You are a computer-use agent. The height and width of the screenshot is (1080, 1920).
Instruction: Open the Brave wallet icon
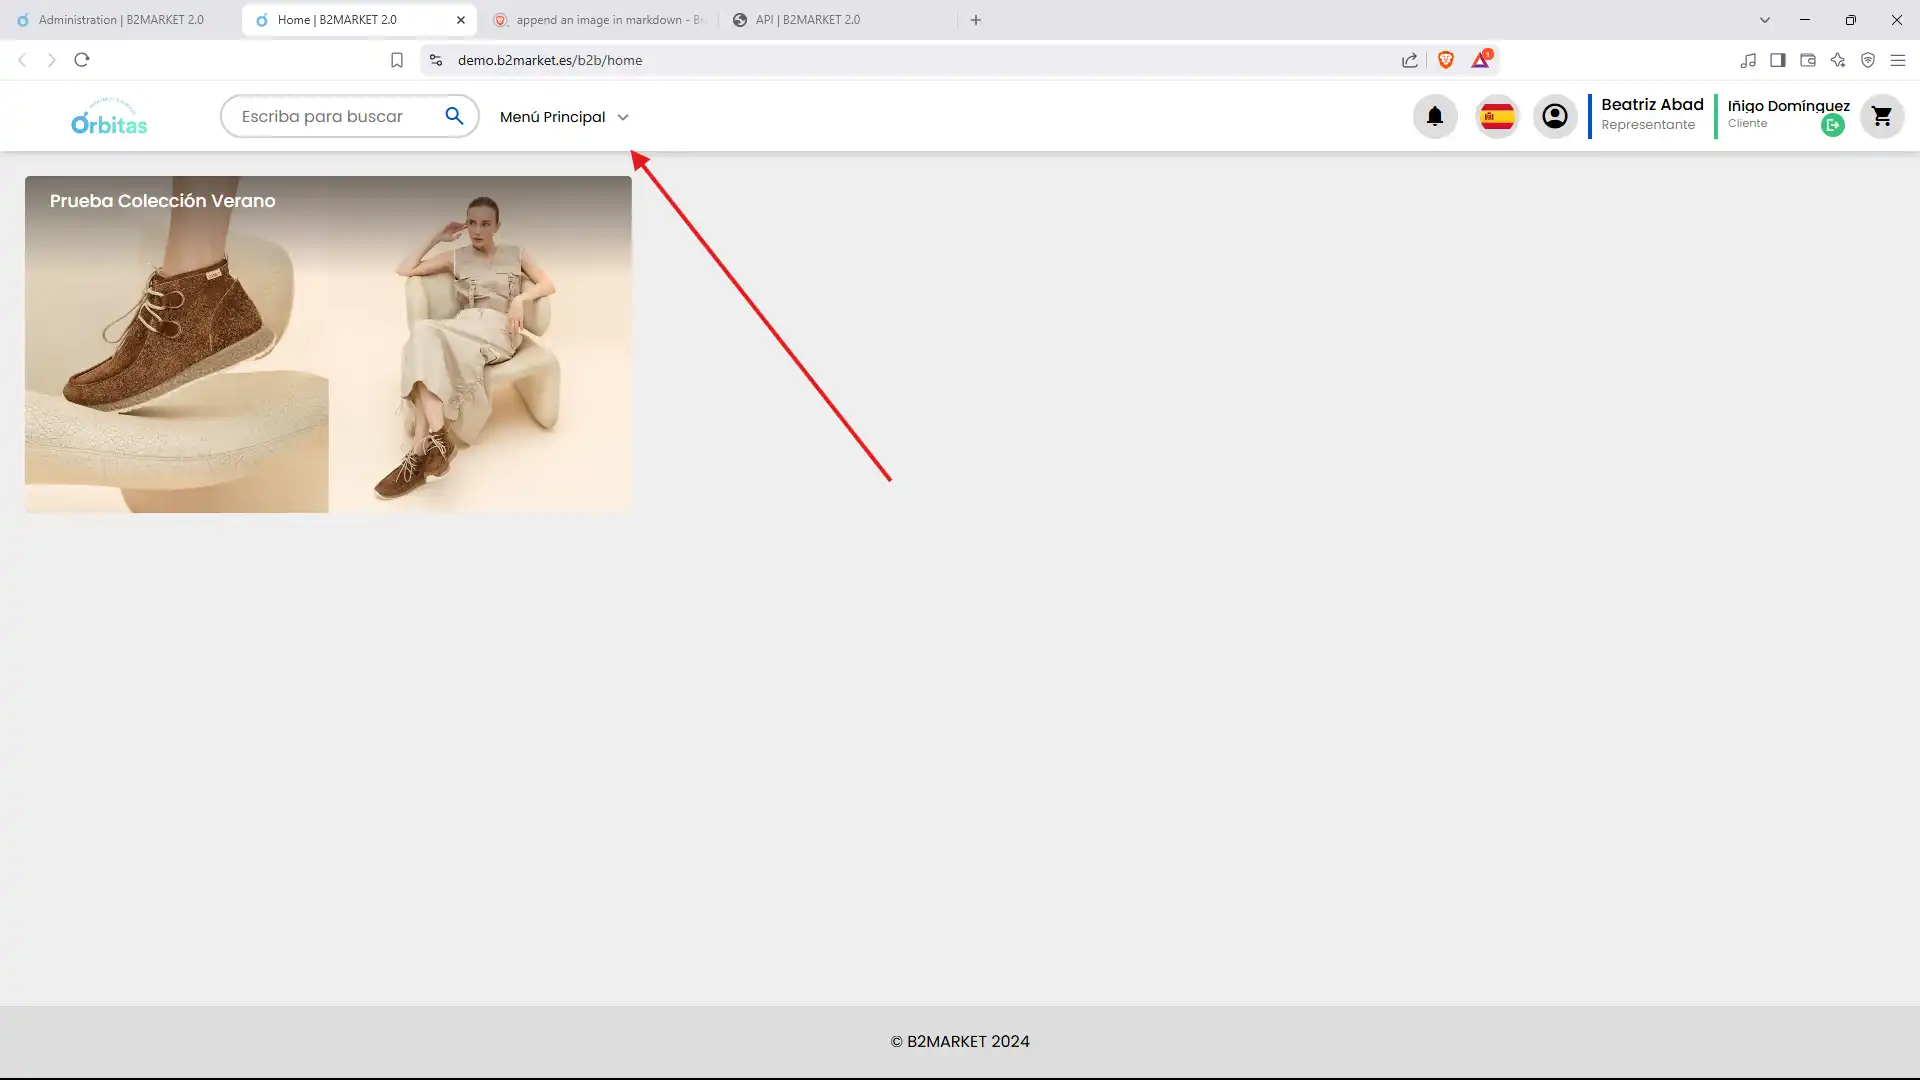(x=1807, y=60)
